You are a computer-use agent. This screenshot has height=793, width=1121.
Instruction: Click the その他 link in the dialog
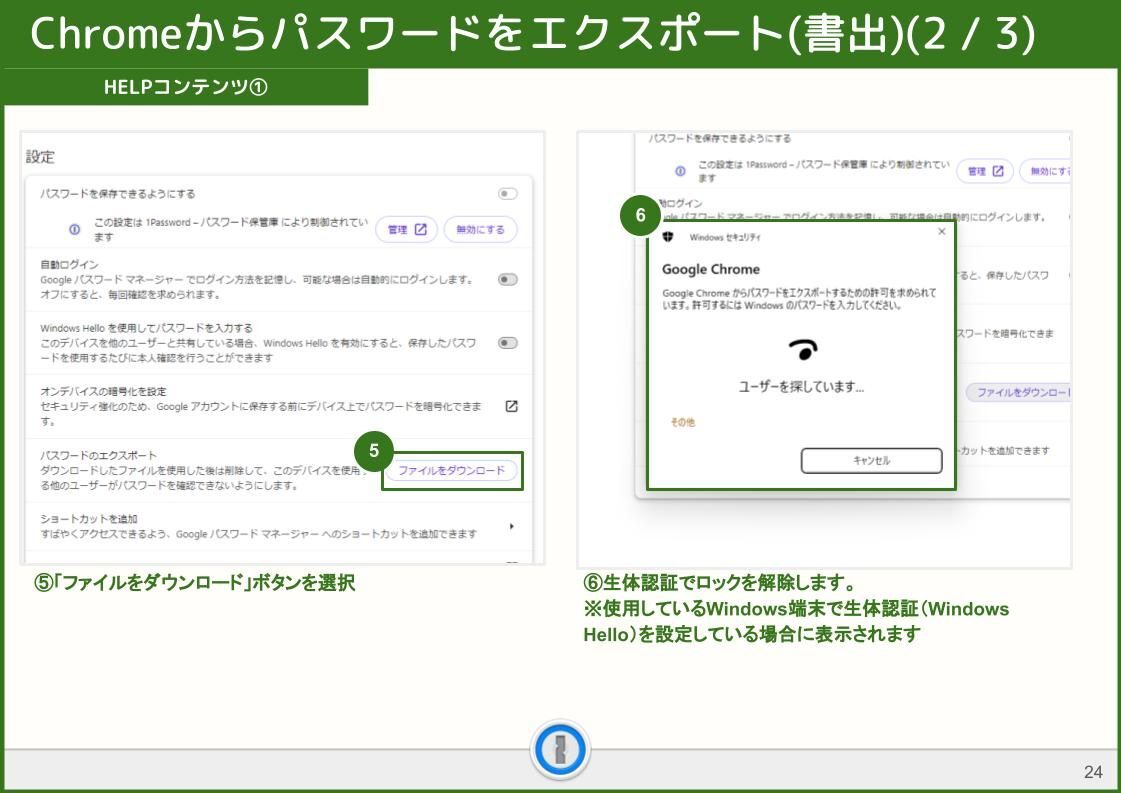[682, 423]
